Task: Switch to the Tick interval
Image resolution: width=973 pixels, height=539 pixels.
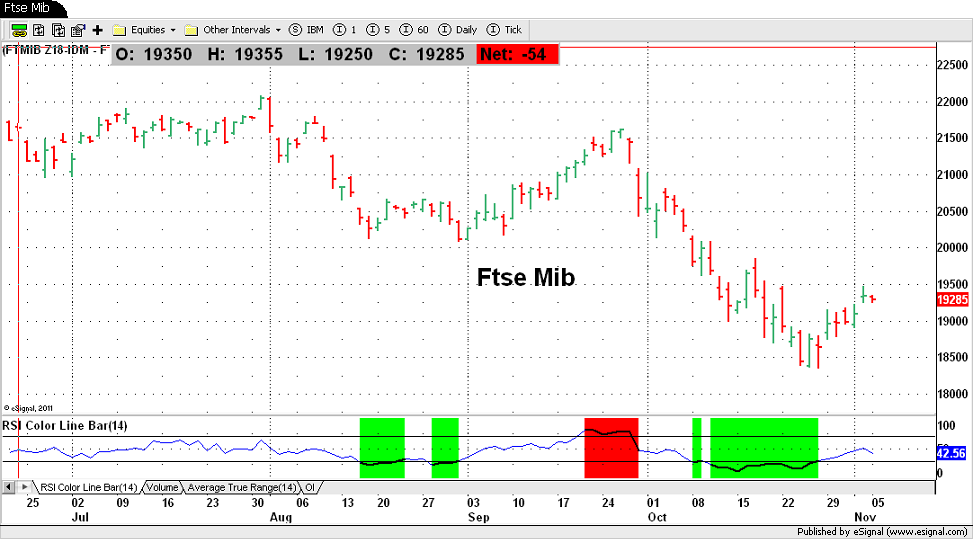Action: click(504, 30)
